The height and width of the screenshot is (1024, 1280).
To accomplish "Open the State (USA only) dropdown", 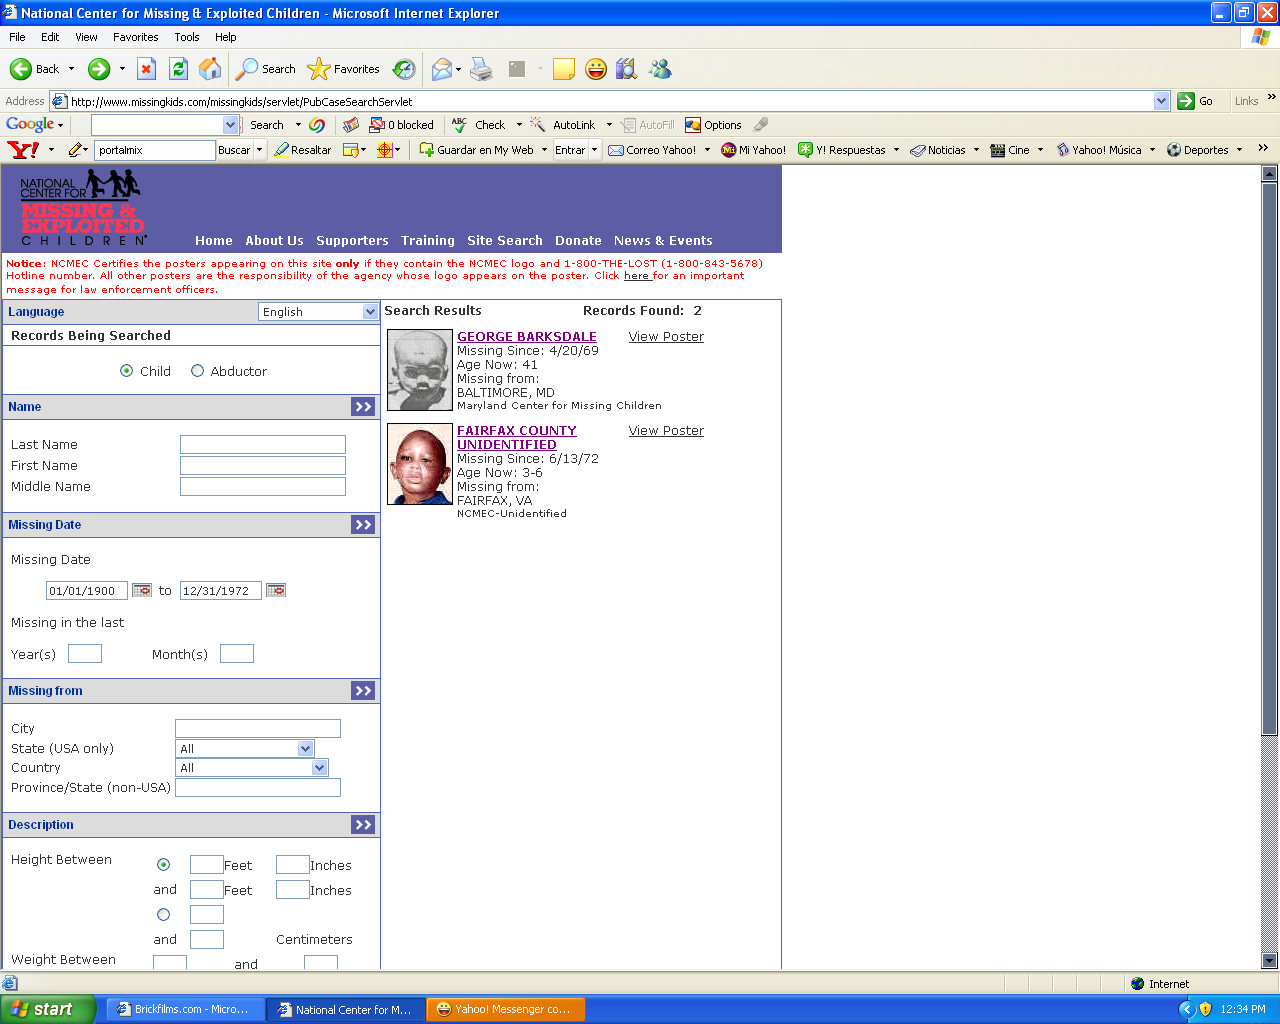I will 245,748.
